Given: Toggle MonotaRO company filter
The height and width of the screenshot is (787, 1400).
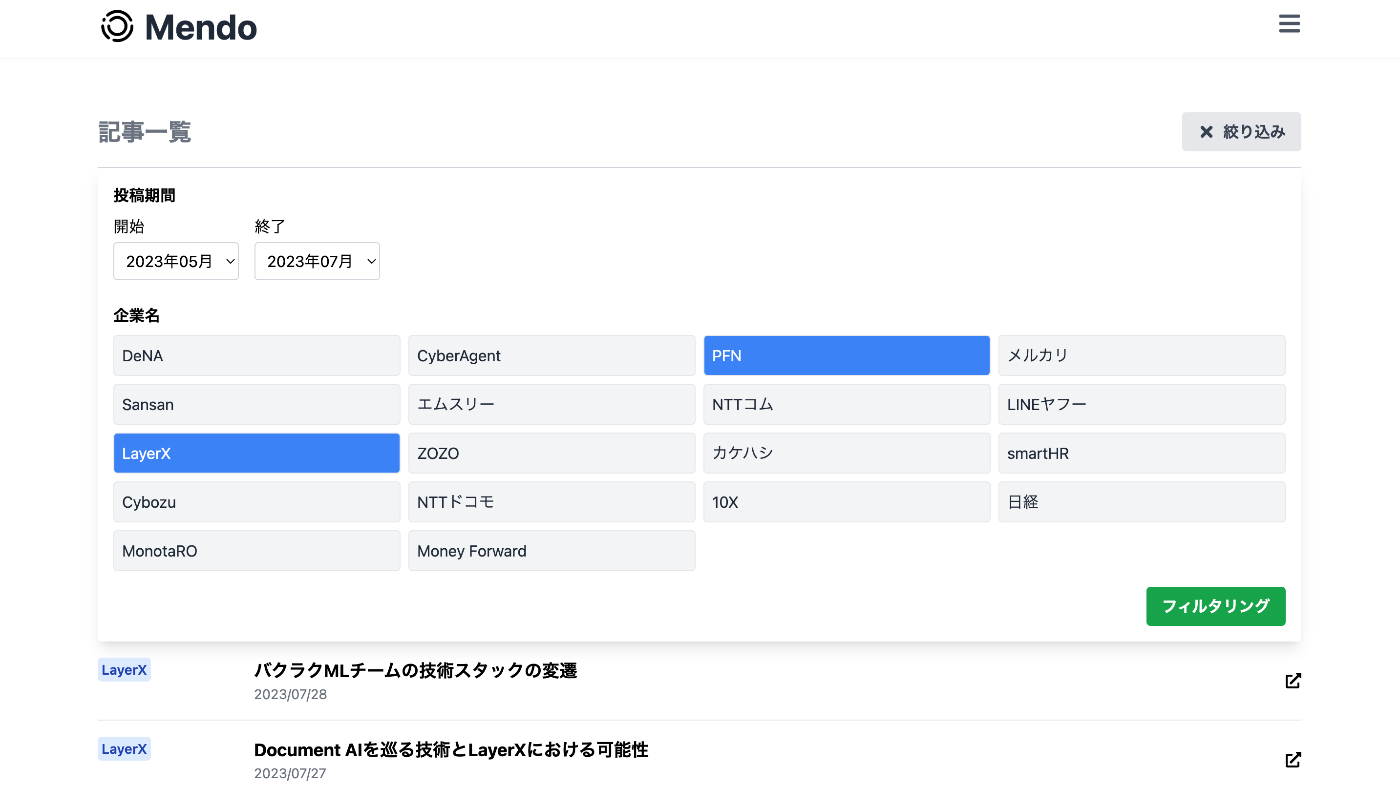Looking at the screenshot, I should 257,551.
